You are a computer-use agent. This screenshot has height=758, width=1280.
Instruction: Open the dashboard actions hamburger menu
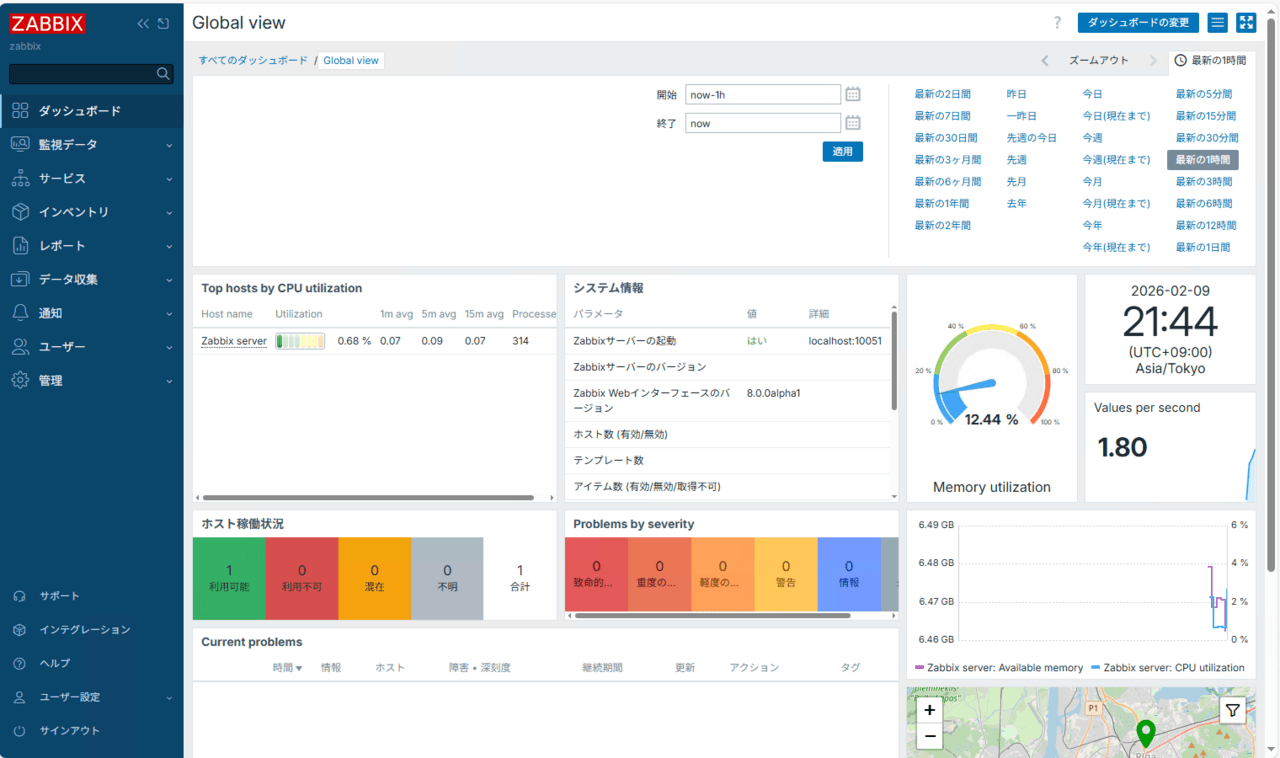point(1217,23)
